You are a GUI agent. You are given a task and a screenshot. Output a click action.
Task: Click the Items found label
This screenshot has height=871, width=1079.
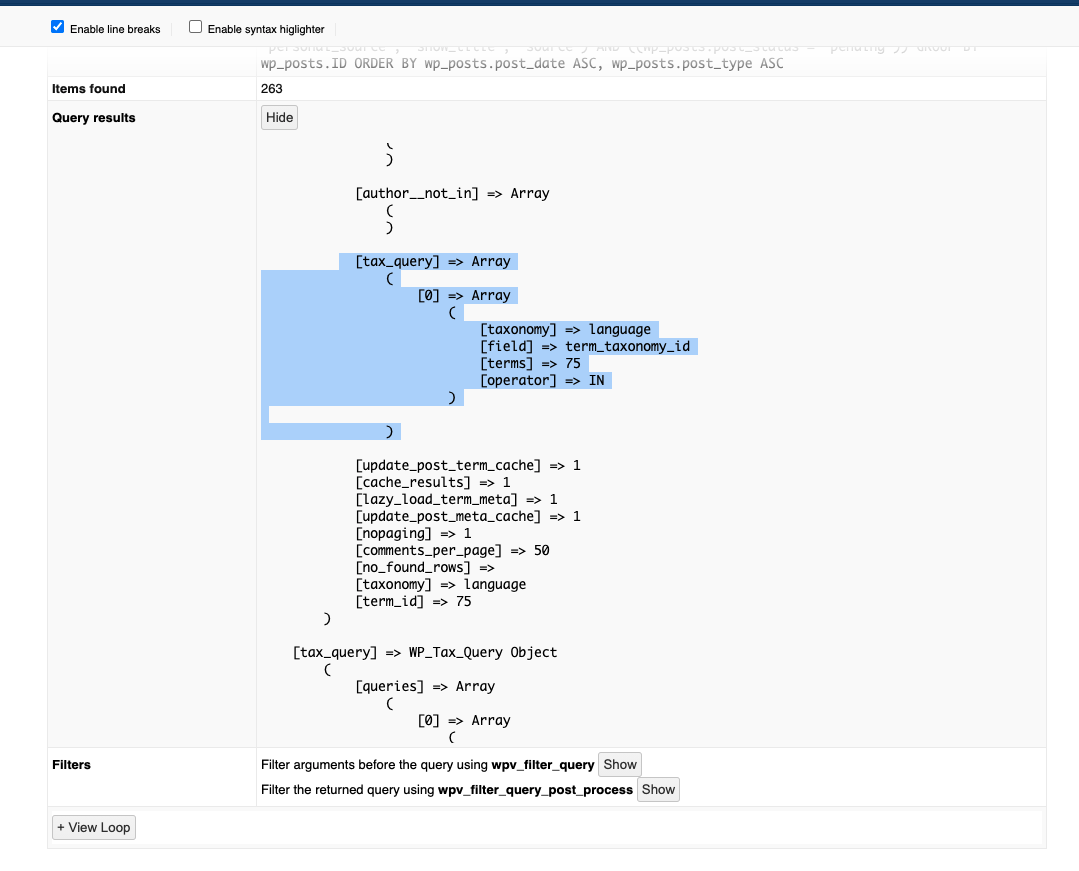tap(89, 89)
